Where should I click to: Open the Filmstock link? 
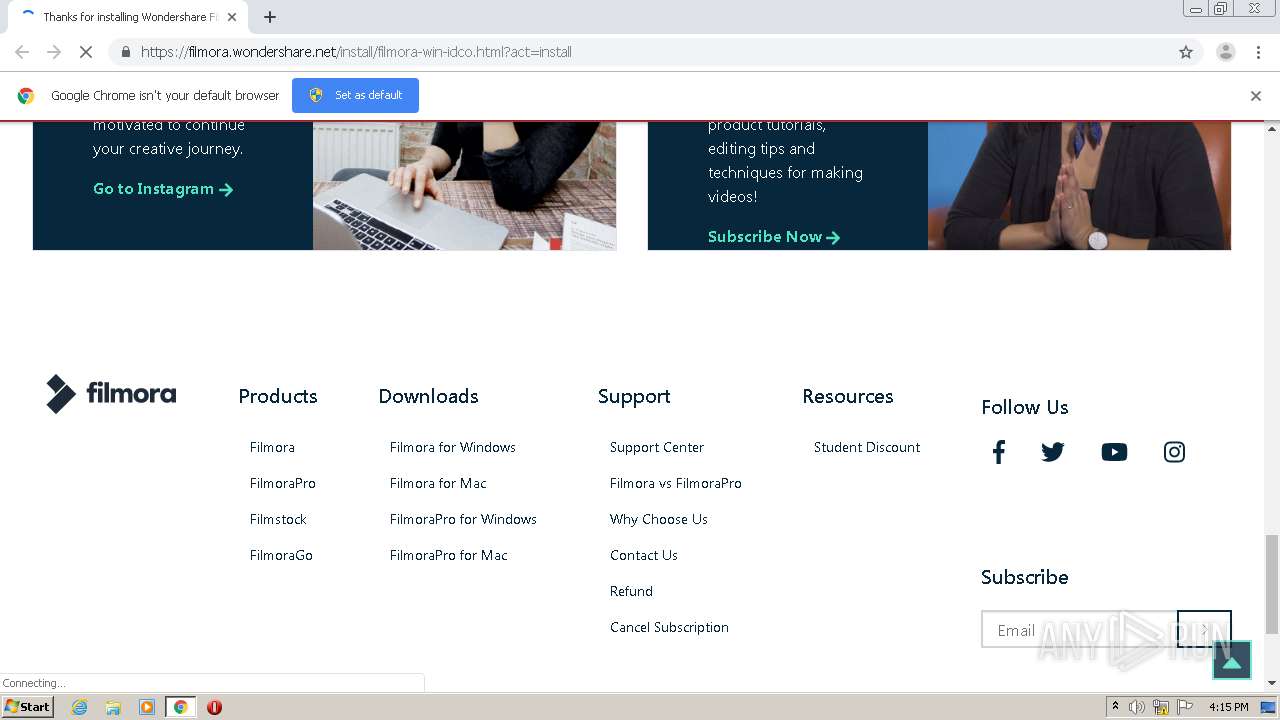(278, 519)
